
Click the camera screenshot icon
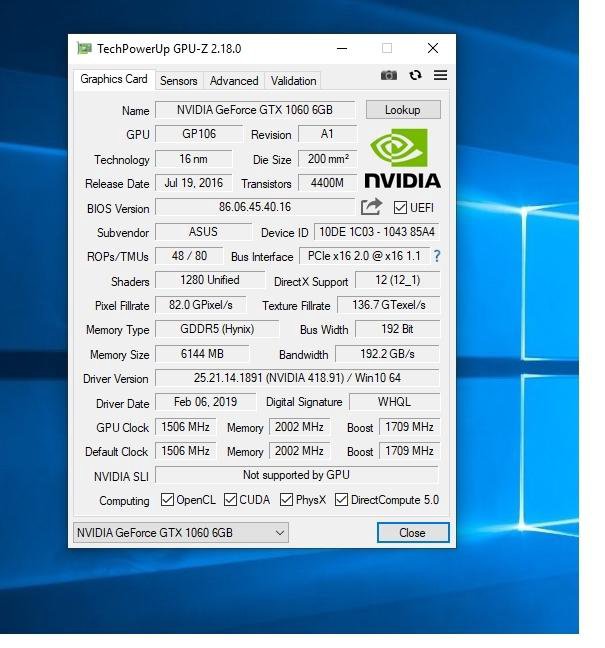pos(389,76)
